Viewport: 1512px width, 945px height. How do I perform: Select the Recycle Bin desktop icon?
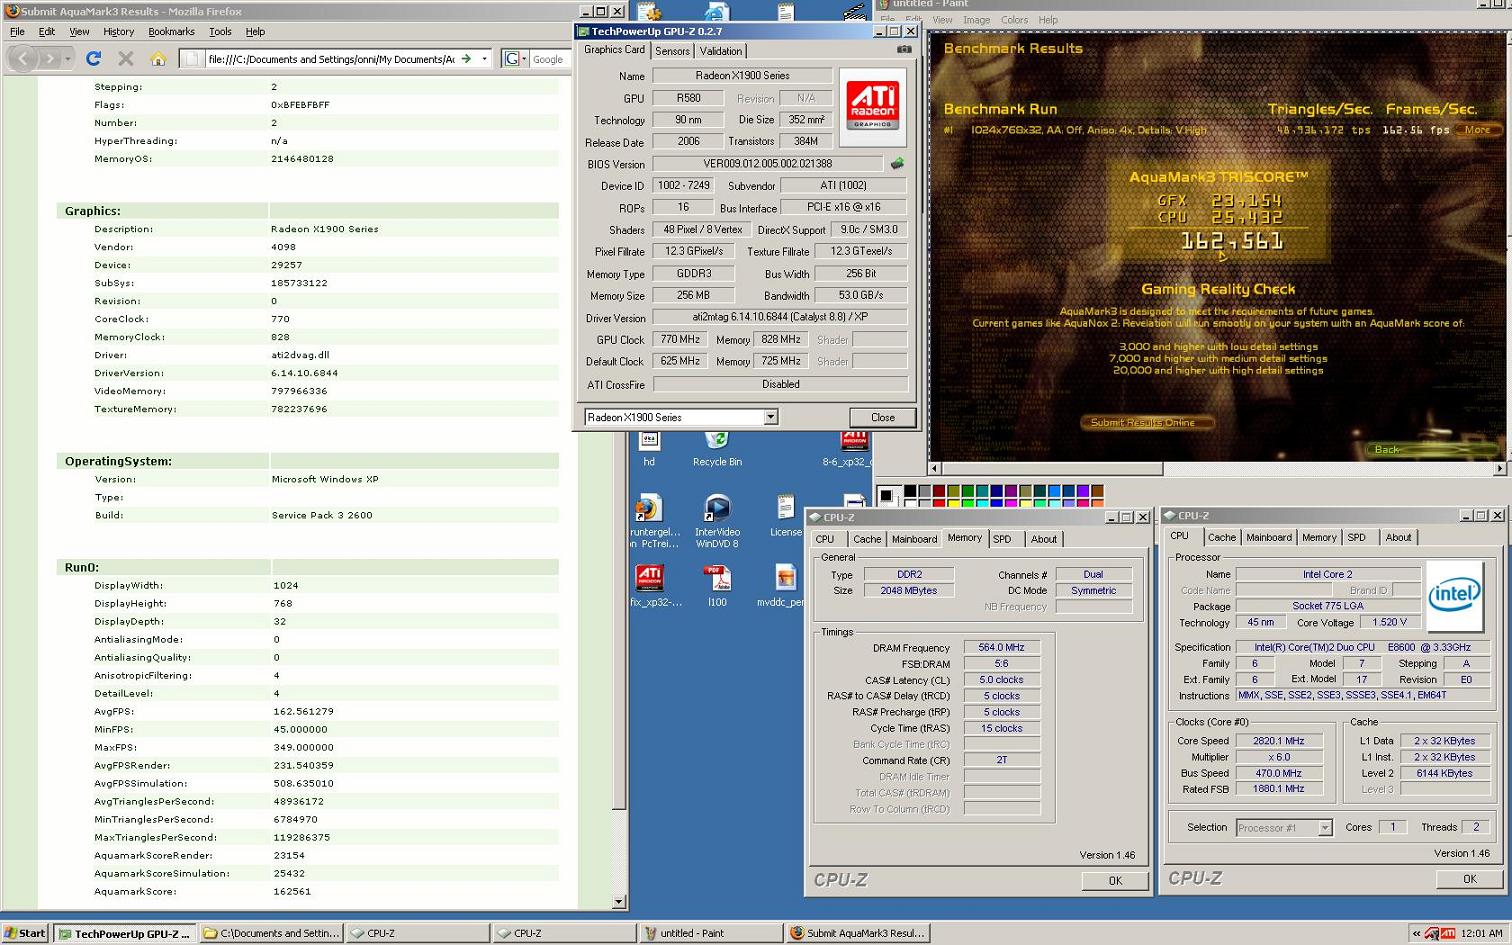717,447
